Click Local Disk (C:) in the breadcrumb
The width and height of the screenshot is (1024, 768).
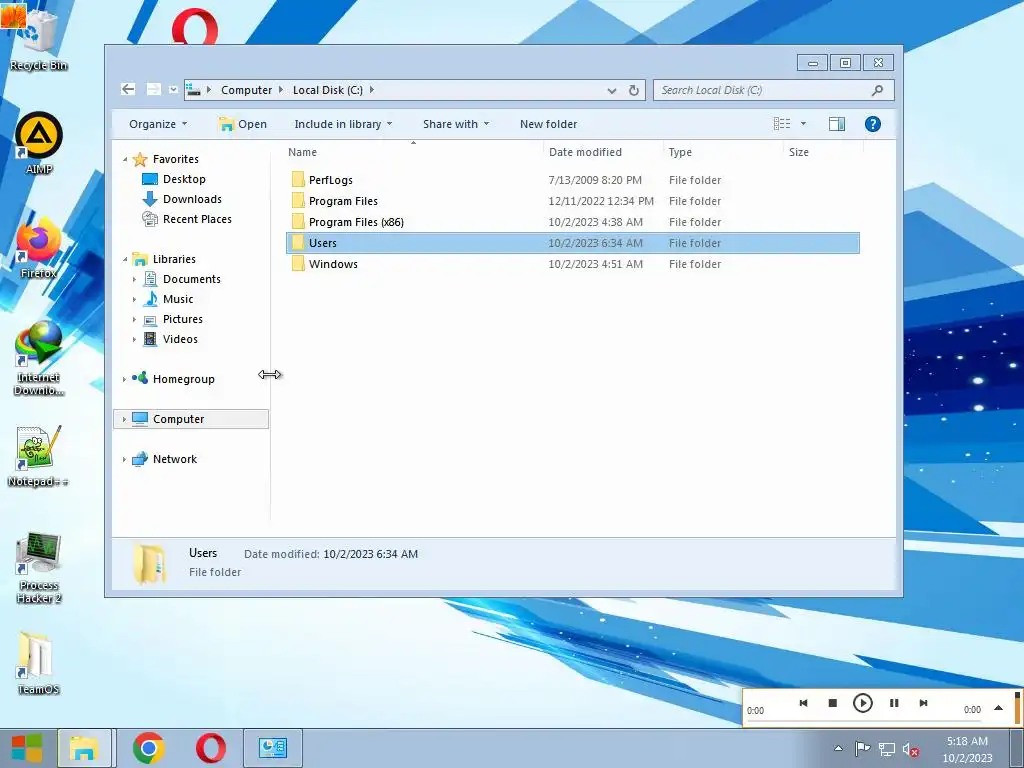[328, 90]
